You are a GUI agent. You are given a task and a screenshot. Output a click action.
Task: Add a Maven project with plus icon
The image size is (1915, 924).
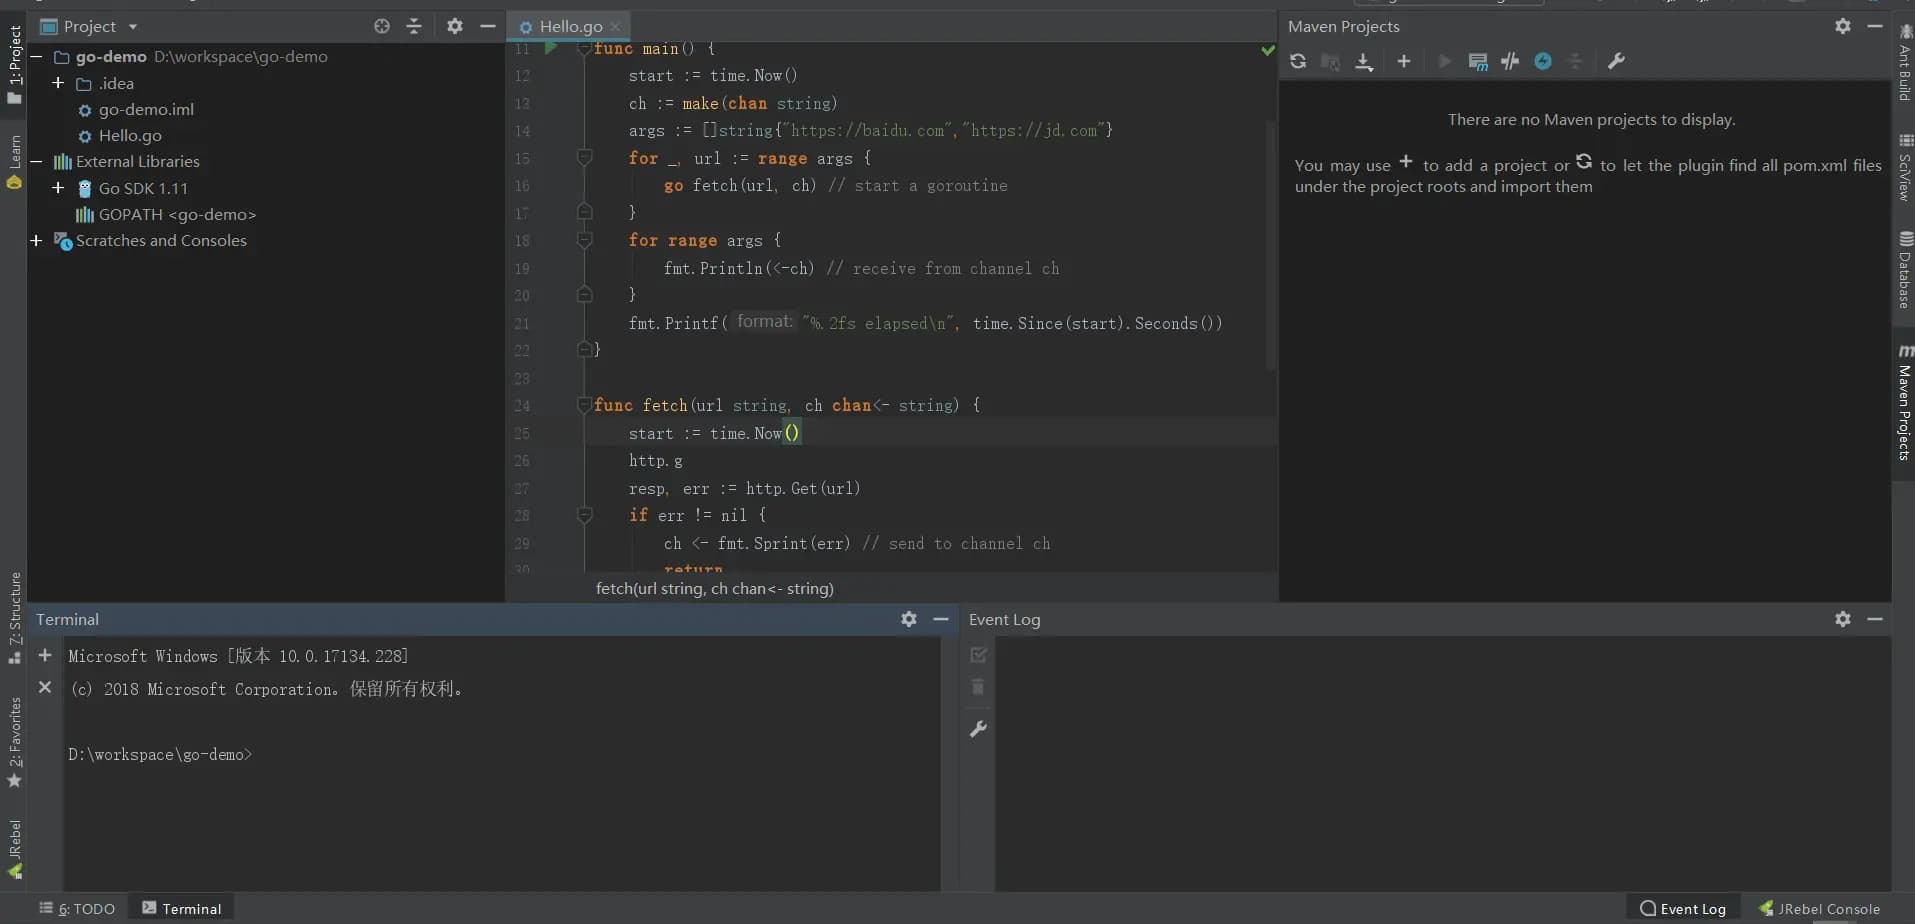pyautogui.click(x=1404, y=62)
